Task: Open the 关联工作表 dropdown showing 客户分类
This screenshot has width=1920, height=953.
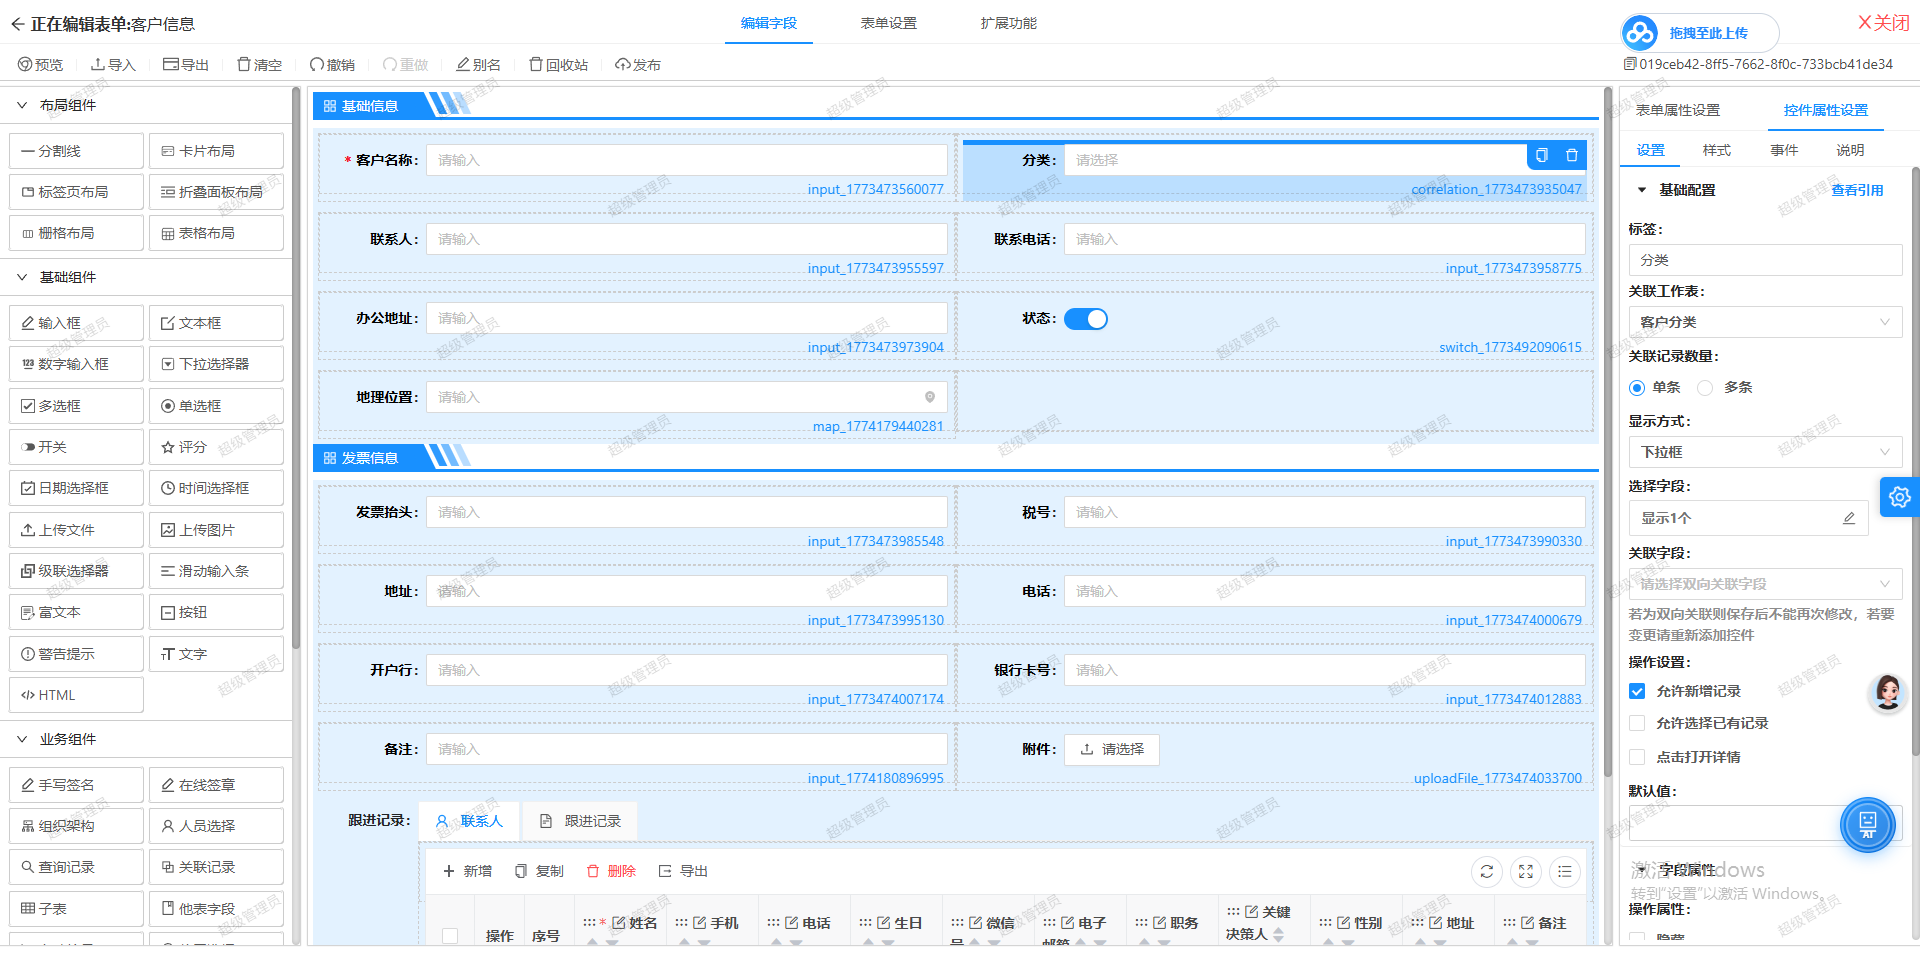Action: click(1765, 322)
